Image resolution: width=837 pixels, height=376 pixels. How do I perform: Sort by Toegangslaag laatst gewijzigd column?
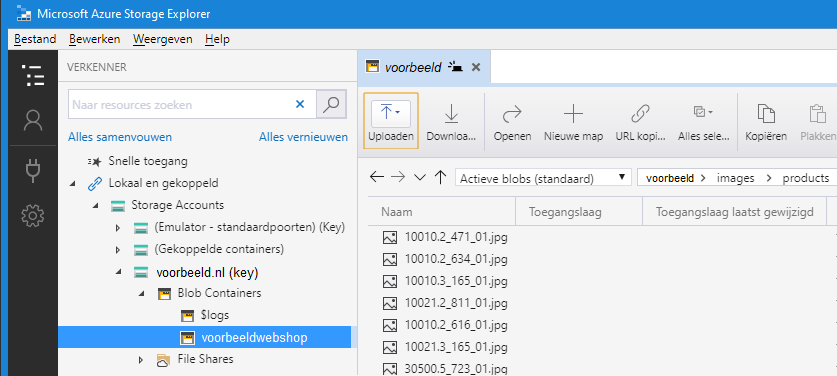pyautogui.click(x=735, y=212)
